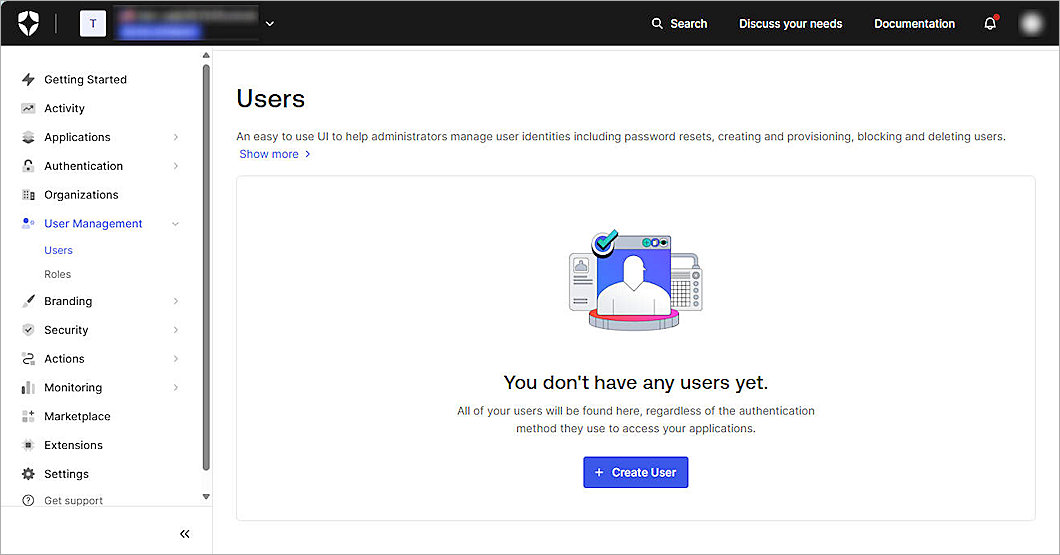Open Search in the top bar
Image resolution: width=1060 pixels, height=555 pixels.
679,24
